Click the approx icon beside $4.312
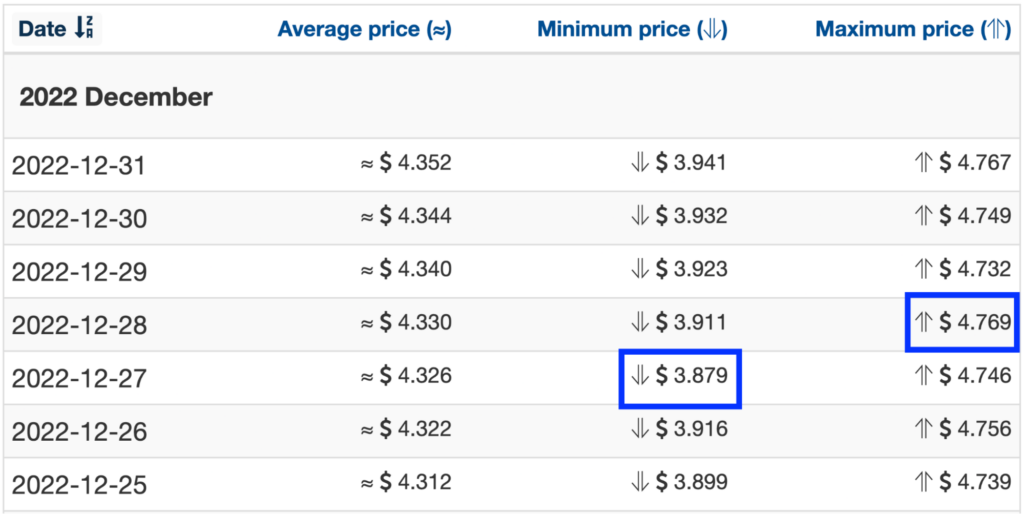1024x514 pixels. pyautogui.click(x=366, y=483)
